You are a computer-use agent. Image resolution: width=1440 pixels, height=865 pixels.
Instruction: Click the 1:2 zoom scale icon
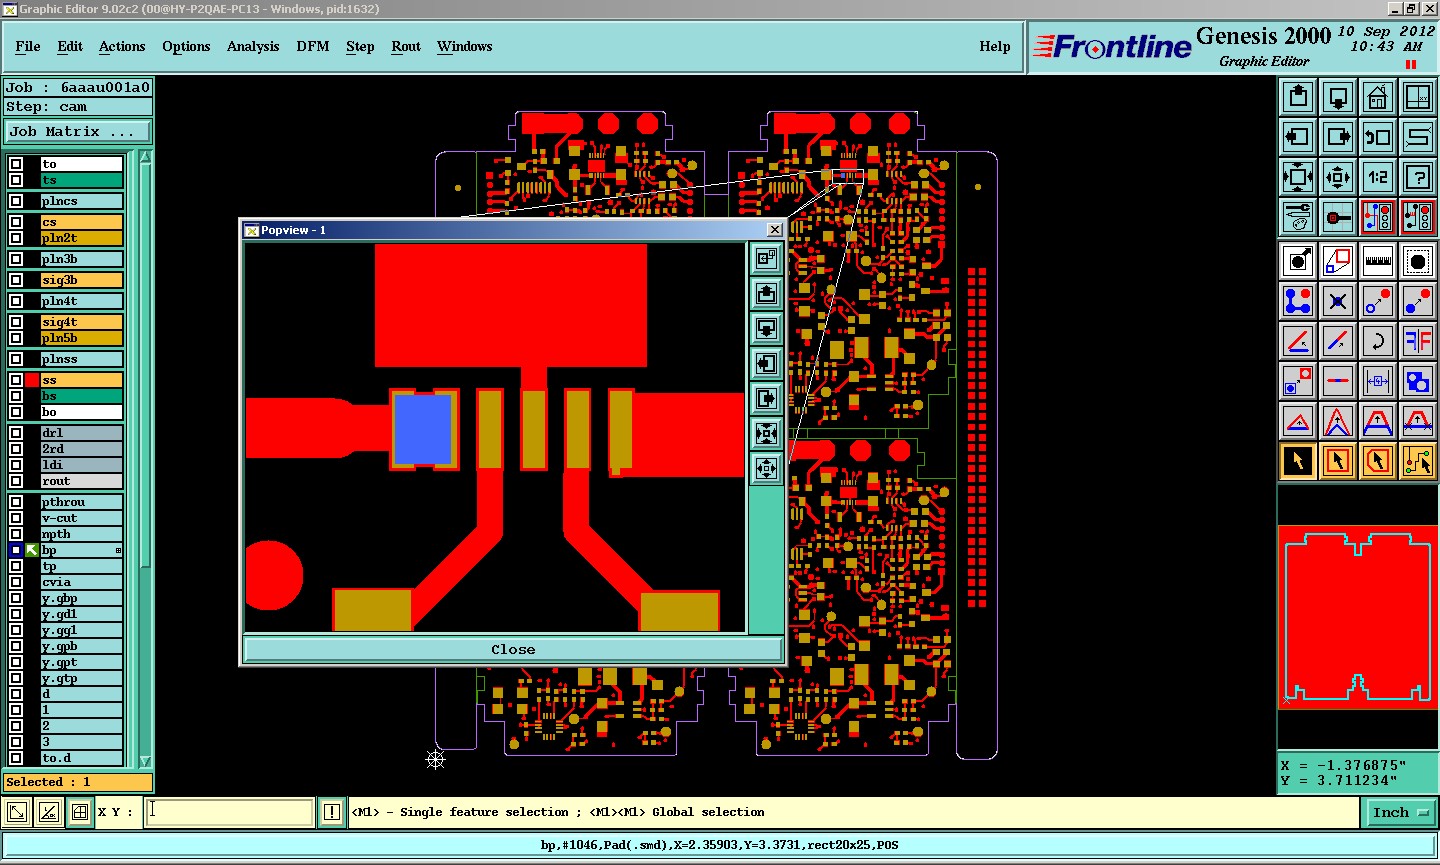1378,177
